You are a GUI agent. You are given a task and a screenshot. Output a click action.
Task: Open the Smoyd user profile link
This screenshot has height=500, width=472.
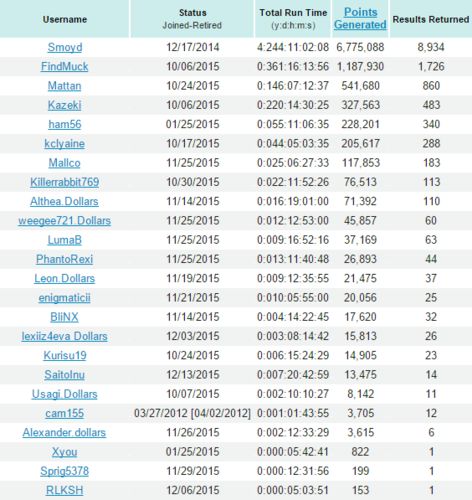(x=65, y=47)
